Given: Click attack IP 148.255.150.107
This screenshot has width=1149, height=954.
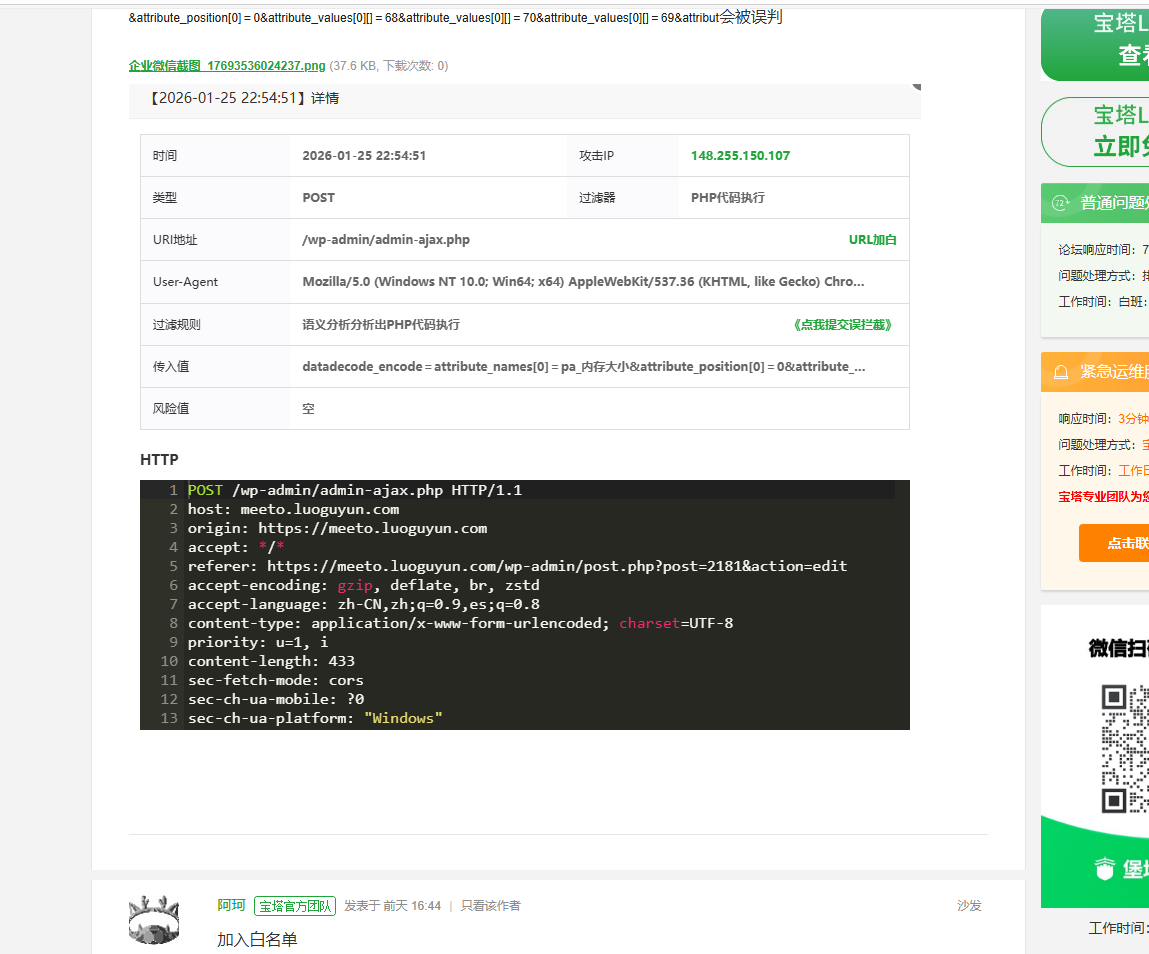Looking at the screenshot, I should click(740, 156).
